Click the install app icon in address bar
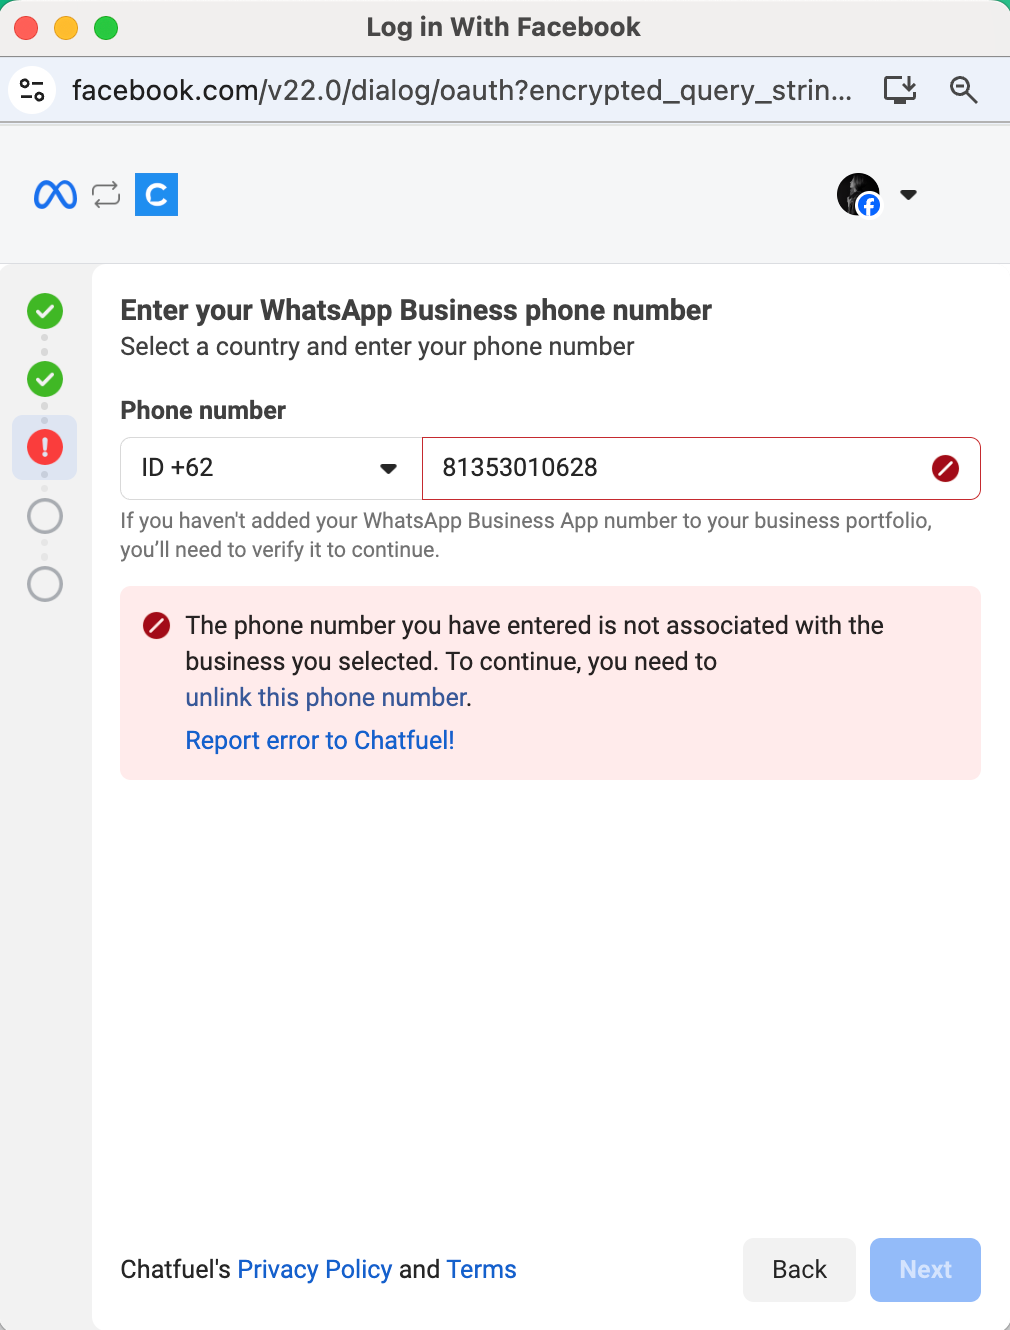The height and width of the screenshot is (1330, 1010). click(x=900, y=90)
